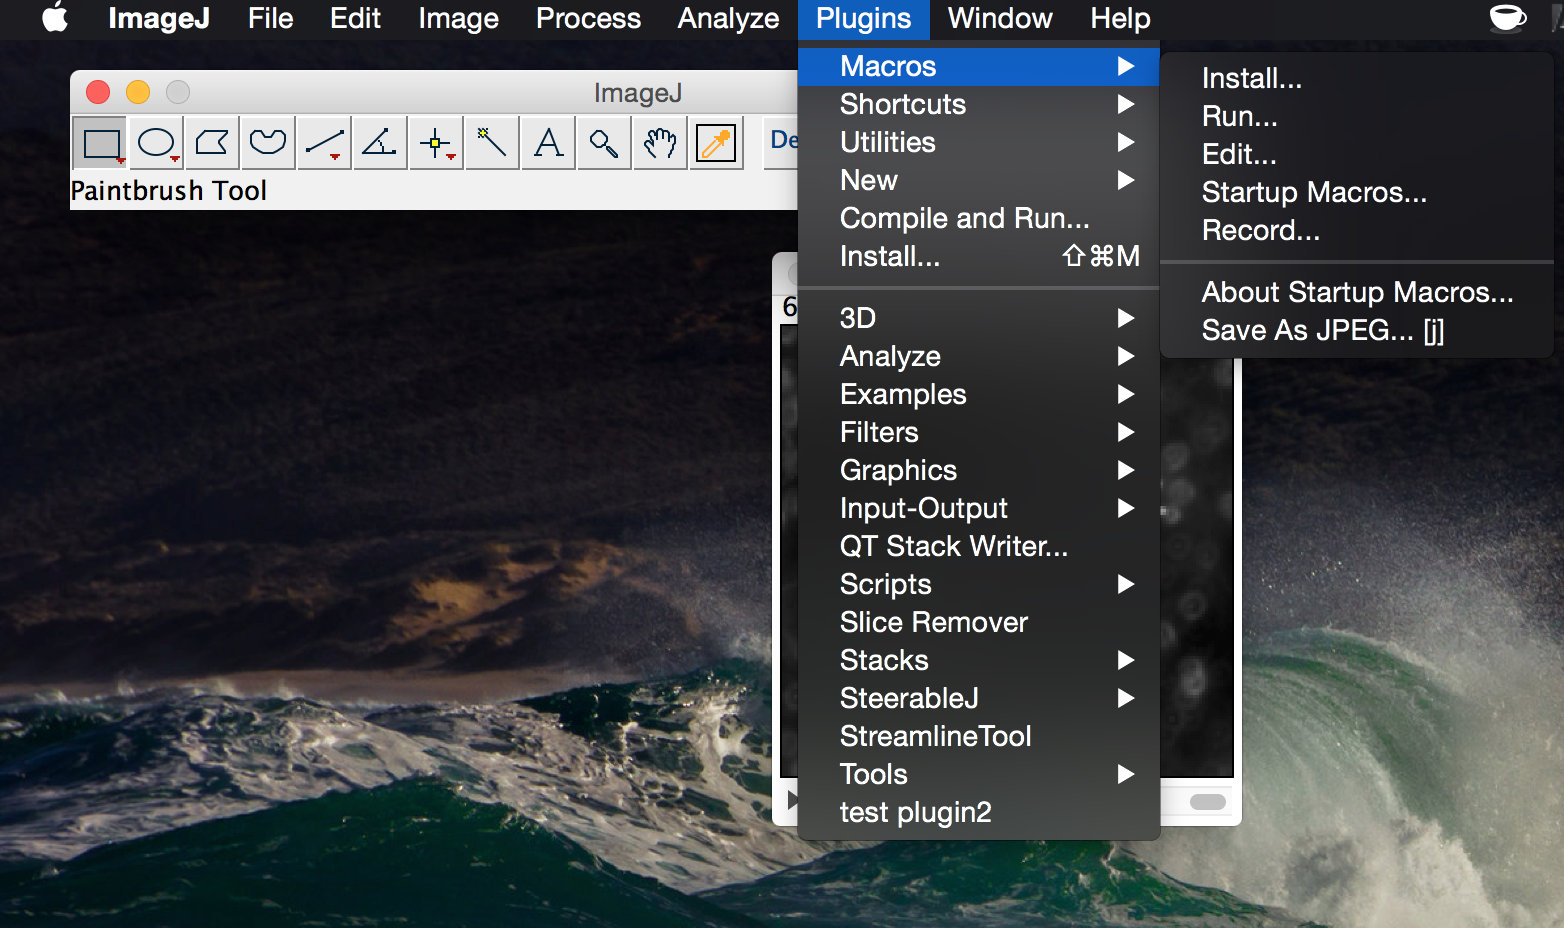Viewport: 1564px width, 928px height.
Task: Select the Text tool
Action: (548, 143)
